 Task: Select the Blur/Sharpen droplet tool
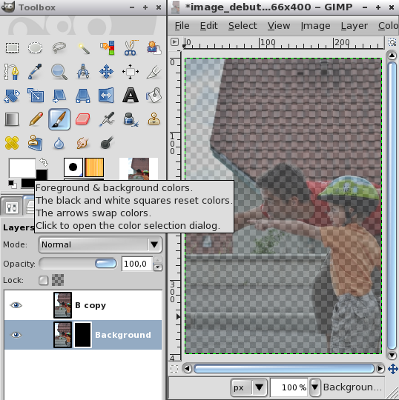coord(59,143)
